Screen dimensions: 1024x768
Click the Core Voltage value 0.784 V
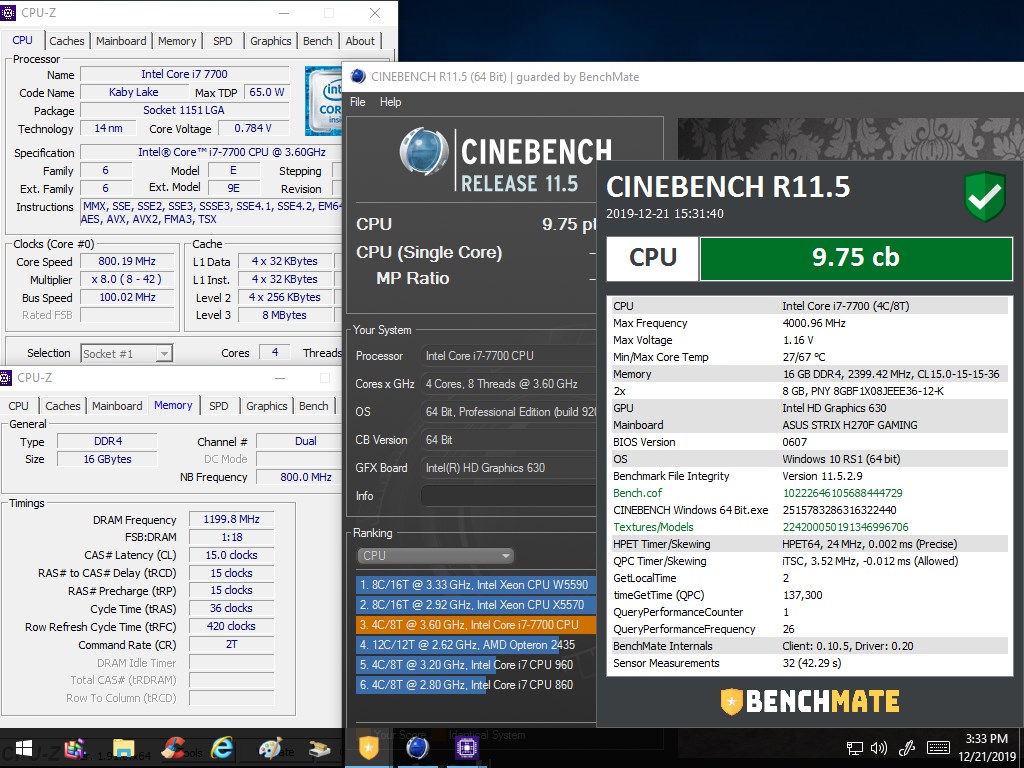pos(253,128)
